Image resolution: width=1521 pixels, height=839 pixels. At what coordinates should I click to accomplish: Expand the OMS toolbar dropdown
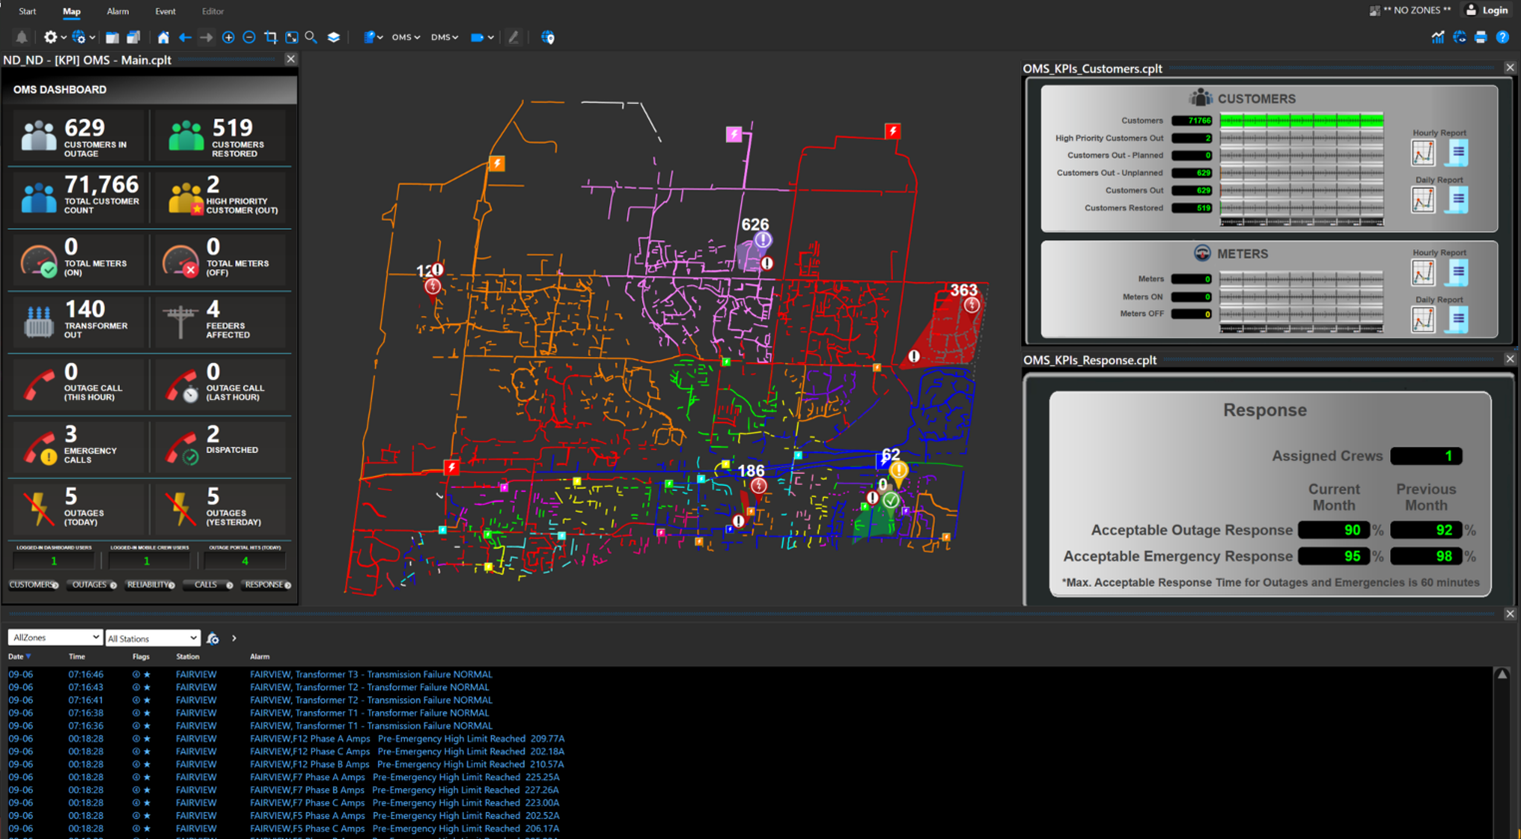click(x=405, y=38)
